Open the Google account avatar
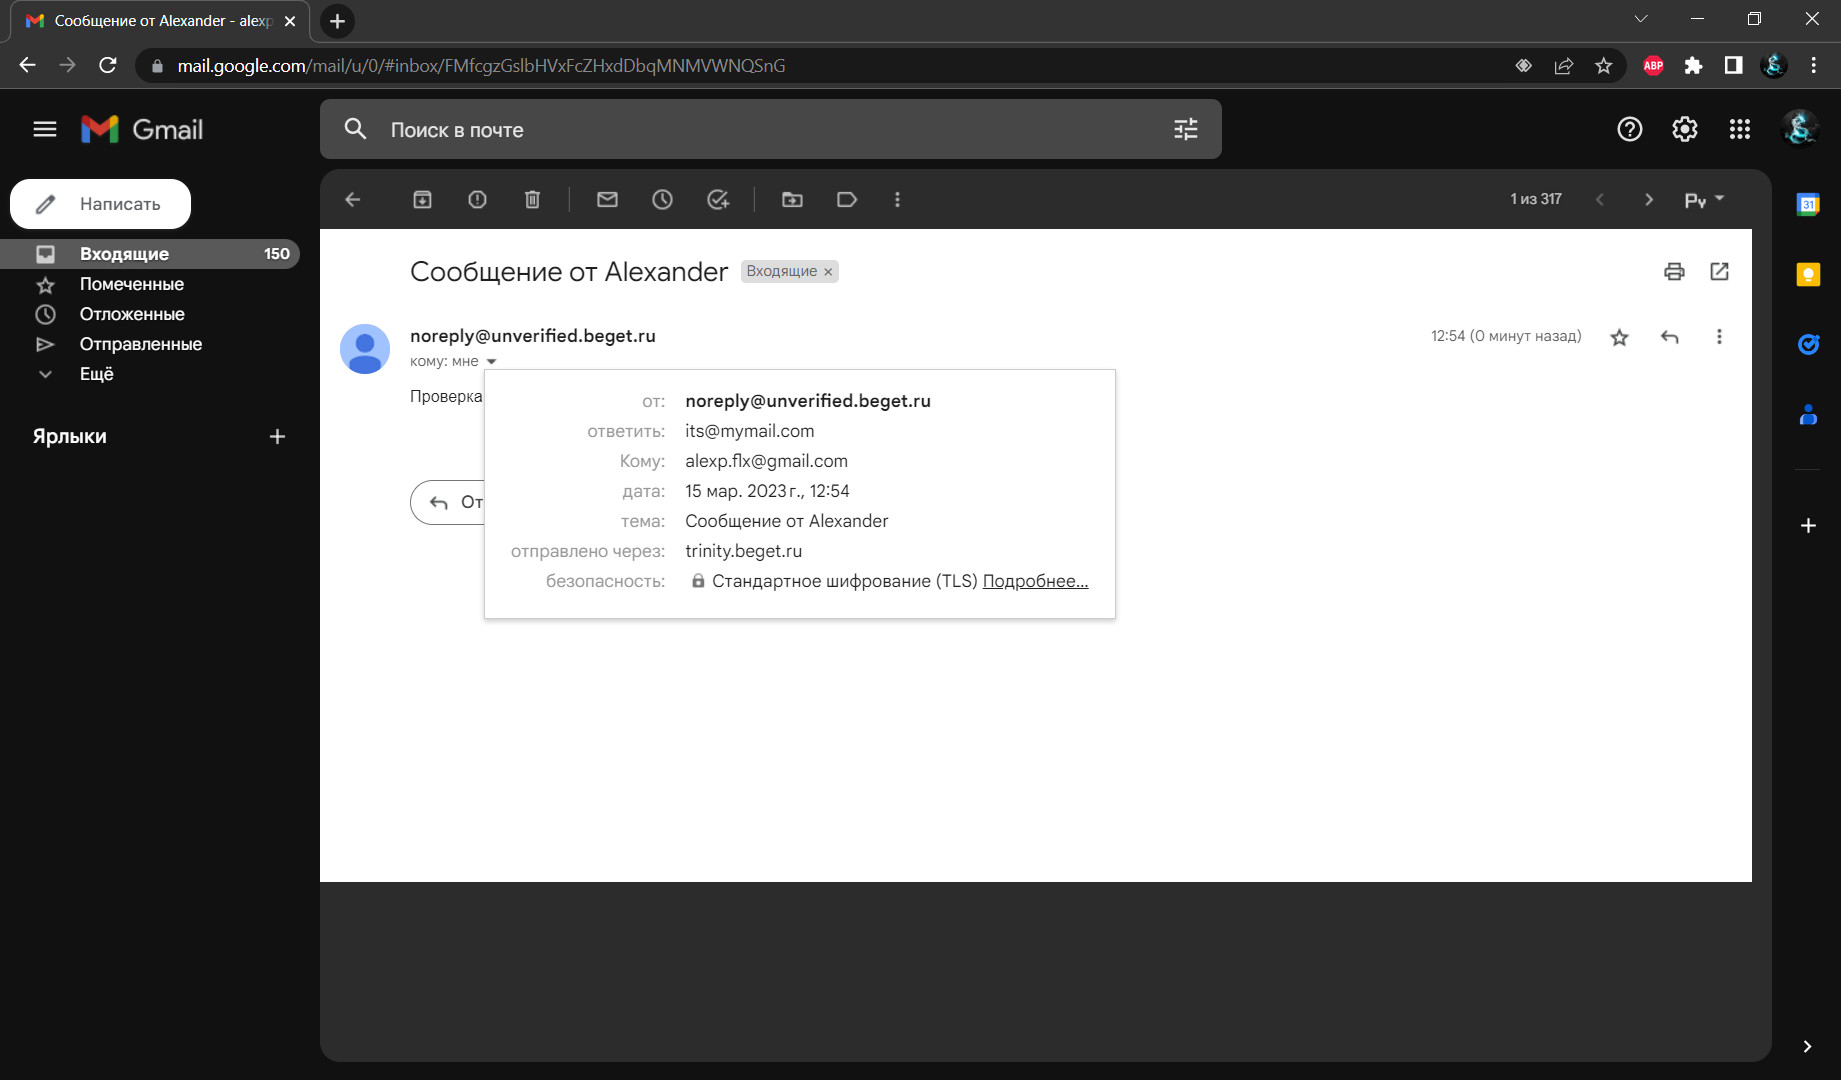 point(1800,129)
